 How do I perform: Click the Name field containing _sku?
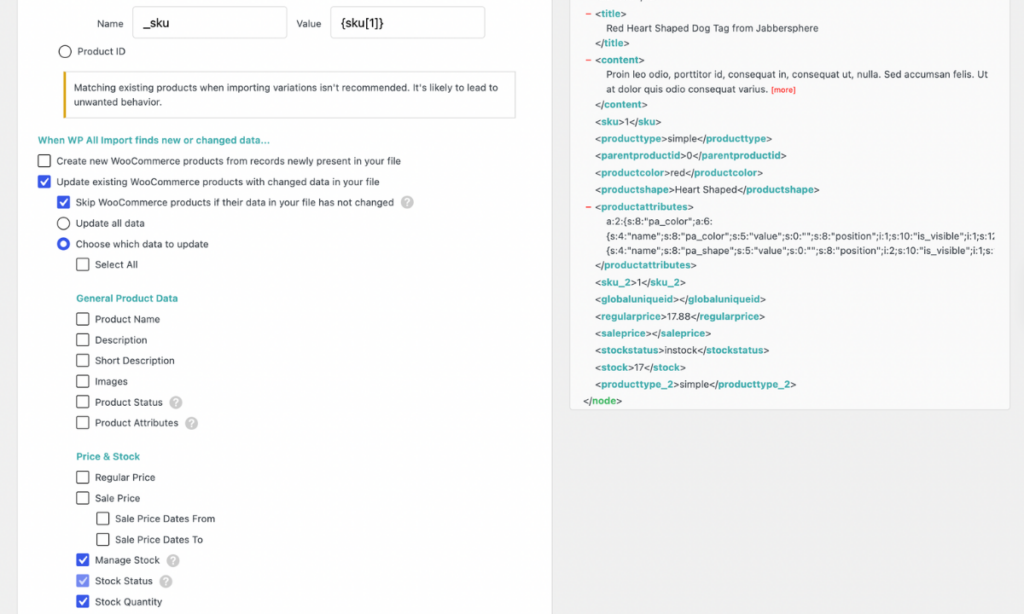pos(210,23)
